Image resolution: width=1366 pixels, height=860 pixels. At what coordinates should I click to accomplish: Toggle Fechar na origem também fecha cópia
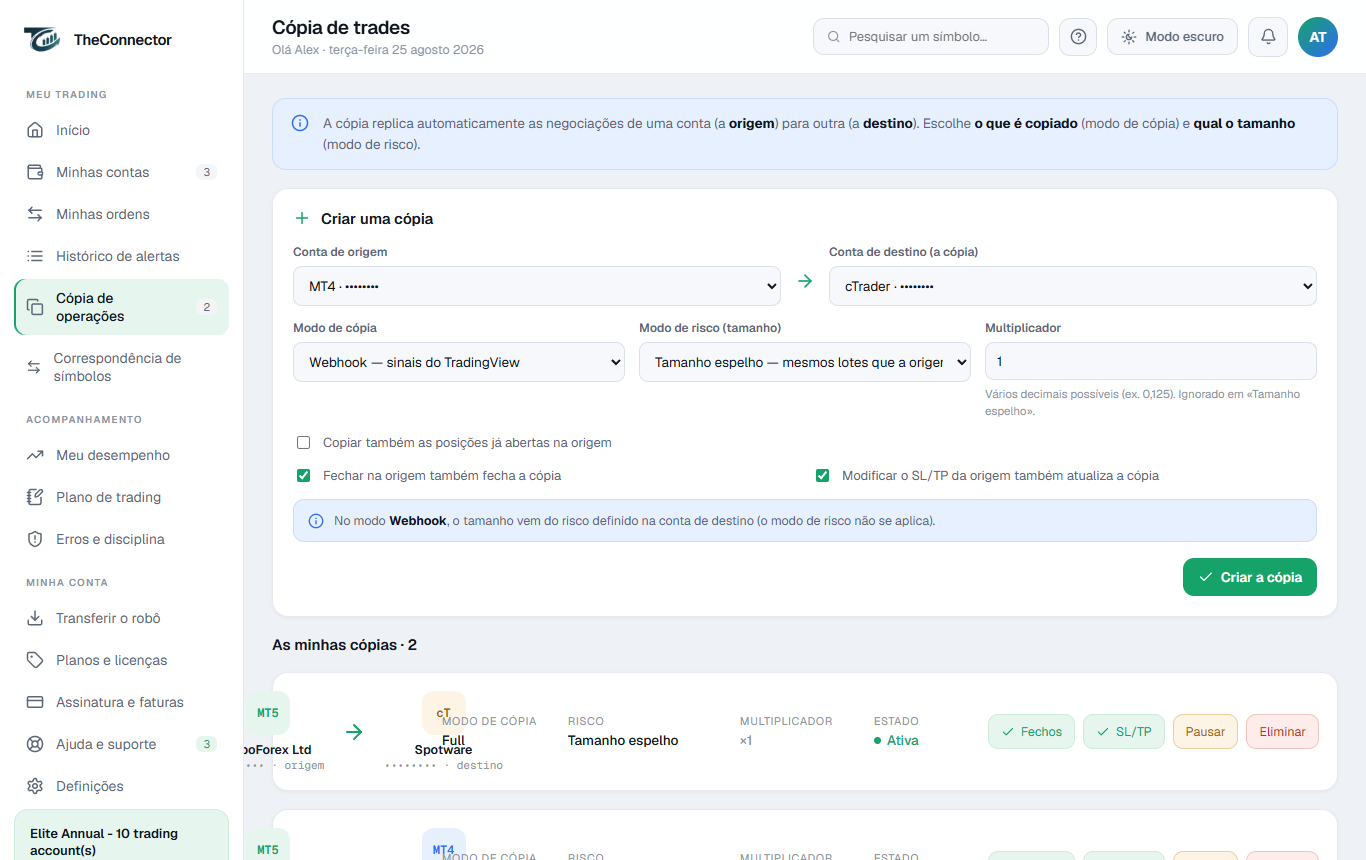[x=304, y=475]
